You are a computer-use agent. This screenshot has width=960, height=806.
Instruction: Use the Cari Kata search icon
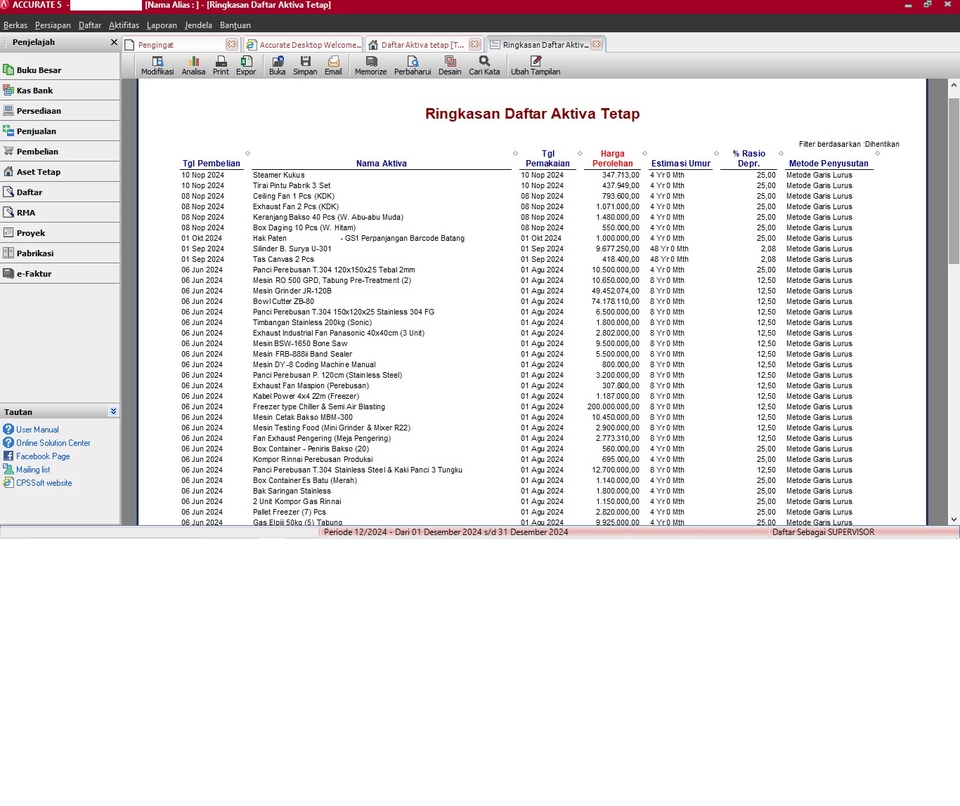pyautogui.click(x=484, y=65)
